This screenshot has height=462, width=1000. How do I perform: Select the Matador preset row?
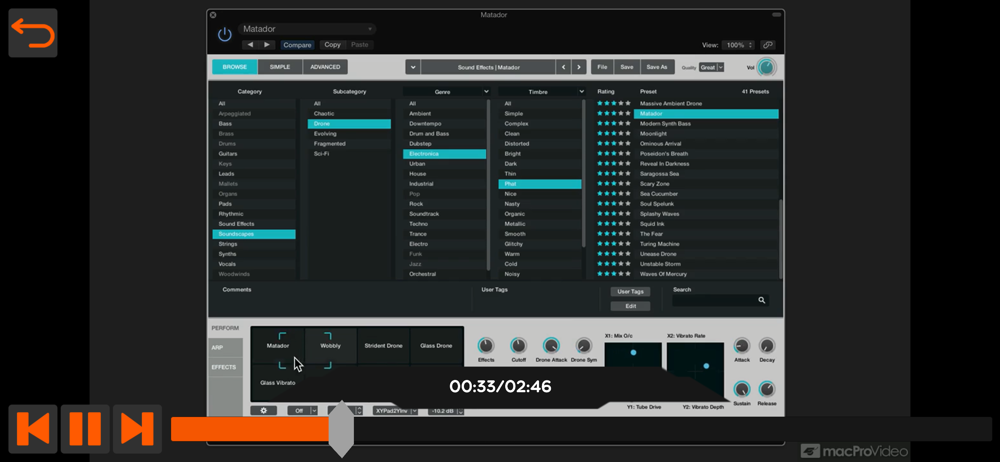click(x=707, y=114)
